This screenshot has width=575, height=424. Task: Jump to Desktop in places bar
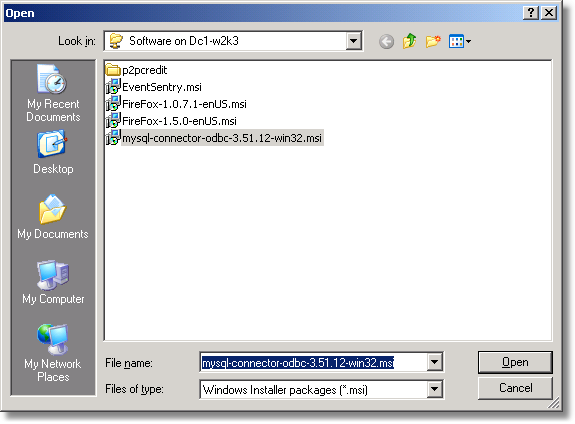pyautogui.click(x=53, y=152)
